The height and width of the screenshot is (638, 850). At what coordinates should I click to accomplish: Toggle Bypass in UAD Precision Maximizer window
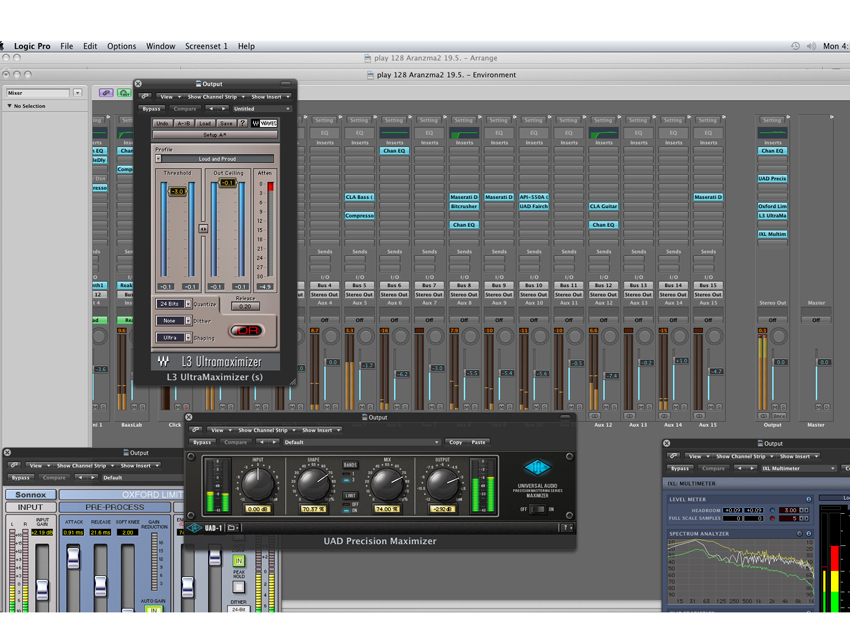pos(202,442)
